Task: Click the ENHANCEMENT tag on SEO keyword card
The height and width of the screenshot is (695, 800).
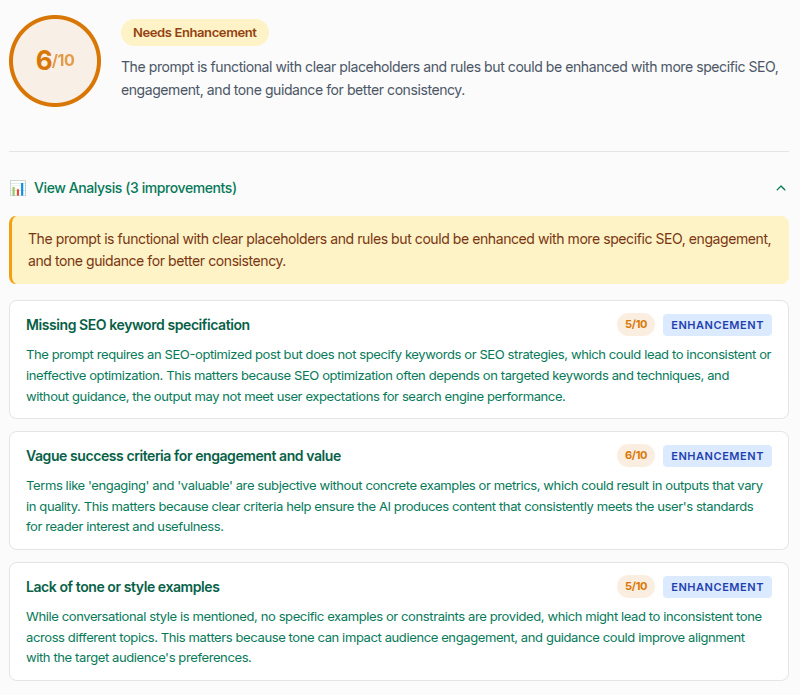Action: [717, 325]
